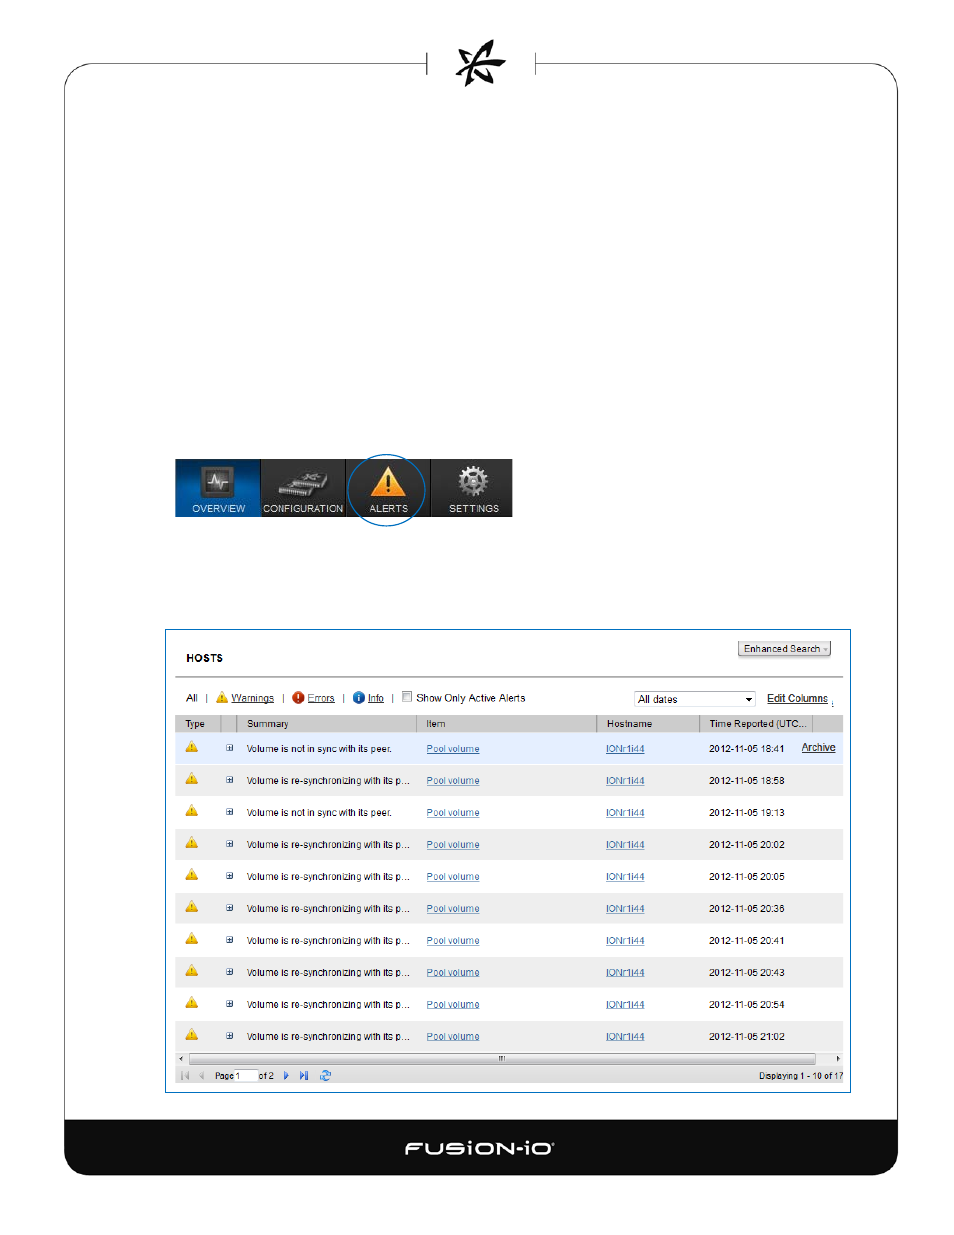Jump to the last page of alerts
Viewport: 954px width, 1235px height.
(304, 1076)
